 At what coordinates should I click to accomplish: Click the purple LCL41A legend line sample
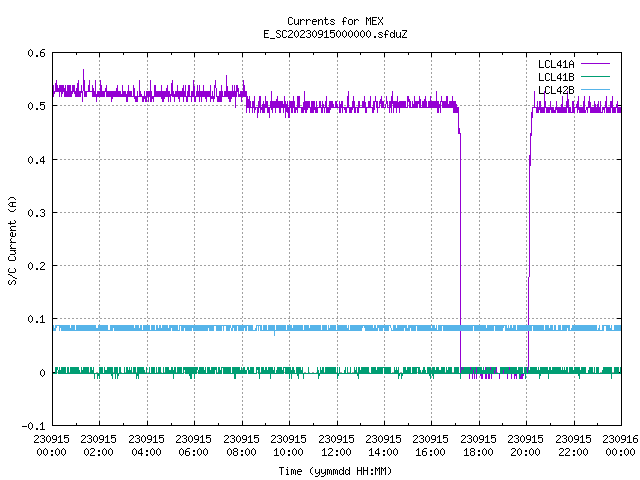coord(595,64)
